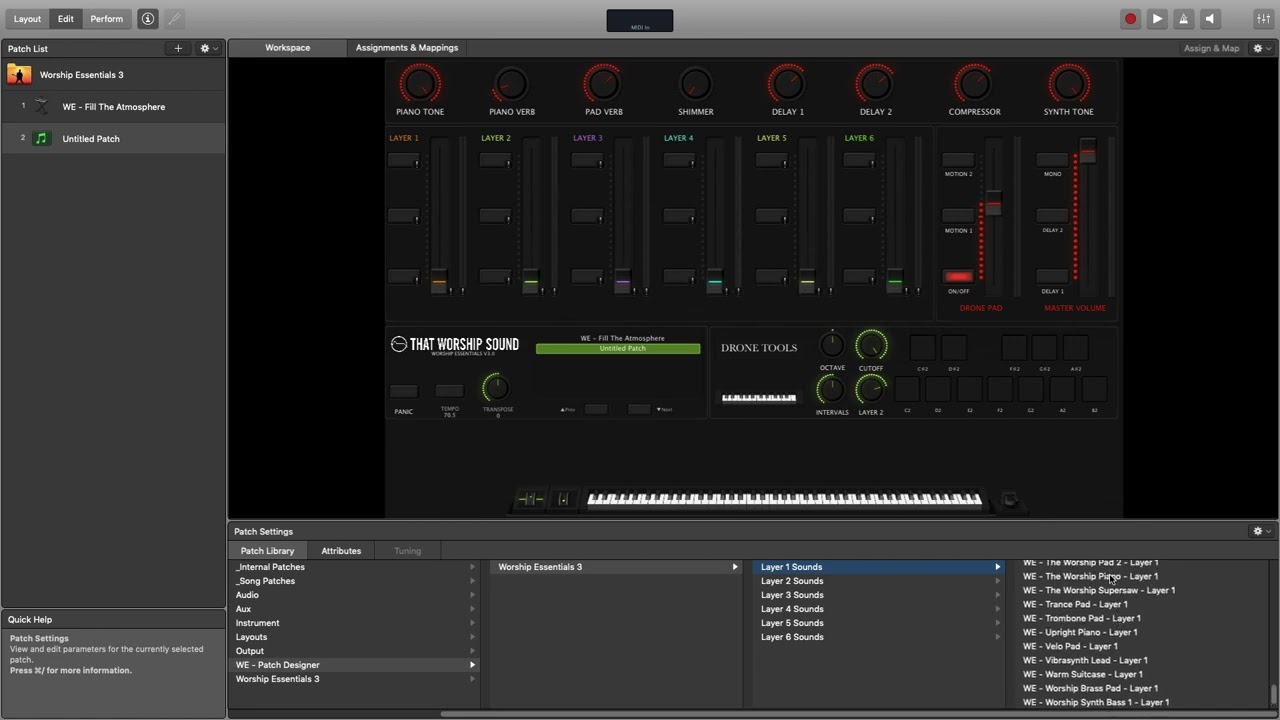
Task: Click the LAYER 1 volume fader handle
Action: point(438,282)
